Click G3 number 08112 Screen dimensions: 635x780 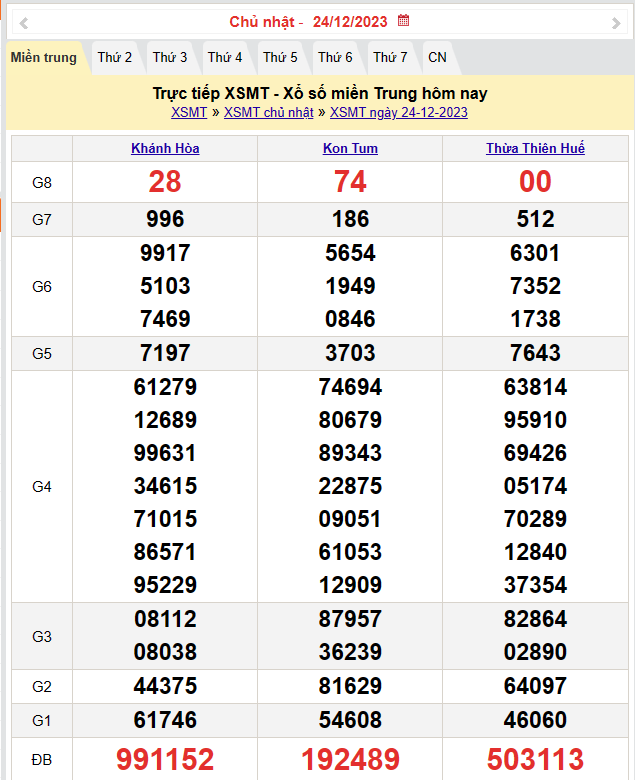165,619
